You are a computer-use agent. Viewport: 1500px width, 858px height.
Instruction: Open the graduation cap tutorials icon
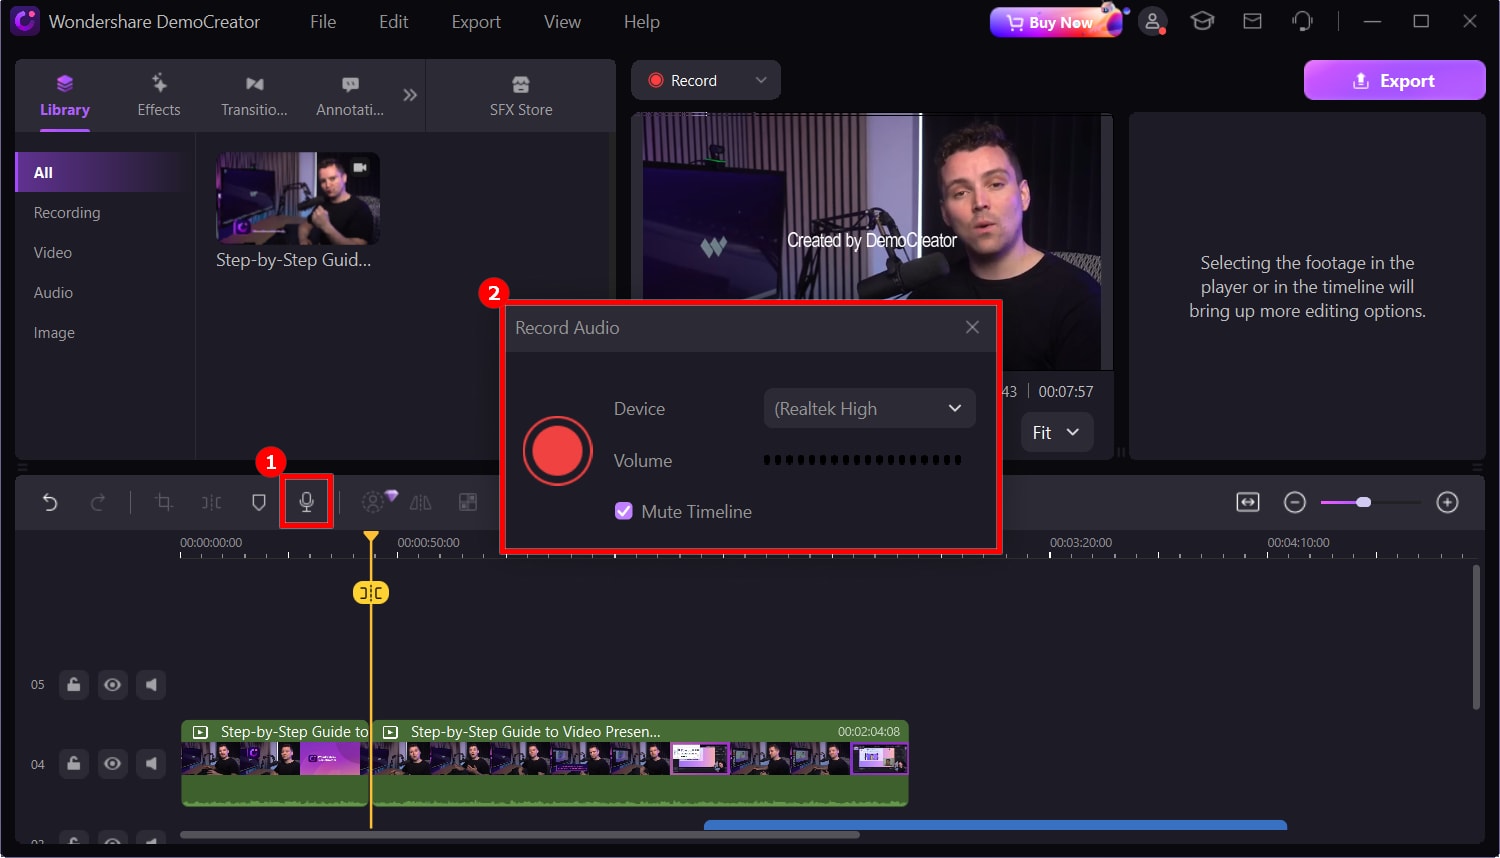pyautogui.click(x=1202, y=21)
